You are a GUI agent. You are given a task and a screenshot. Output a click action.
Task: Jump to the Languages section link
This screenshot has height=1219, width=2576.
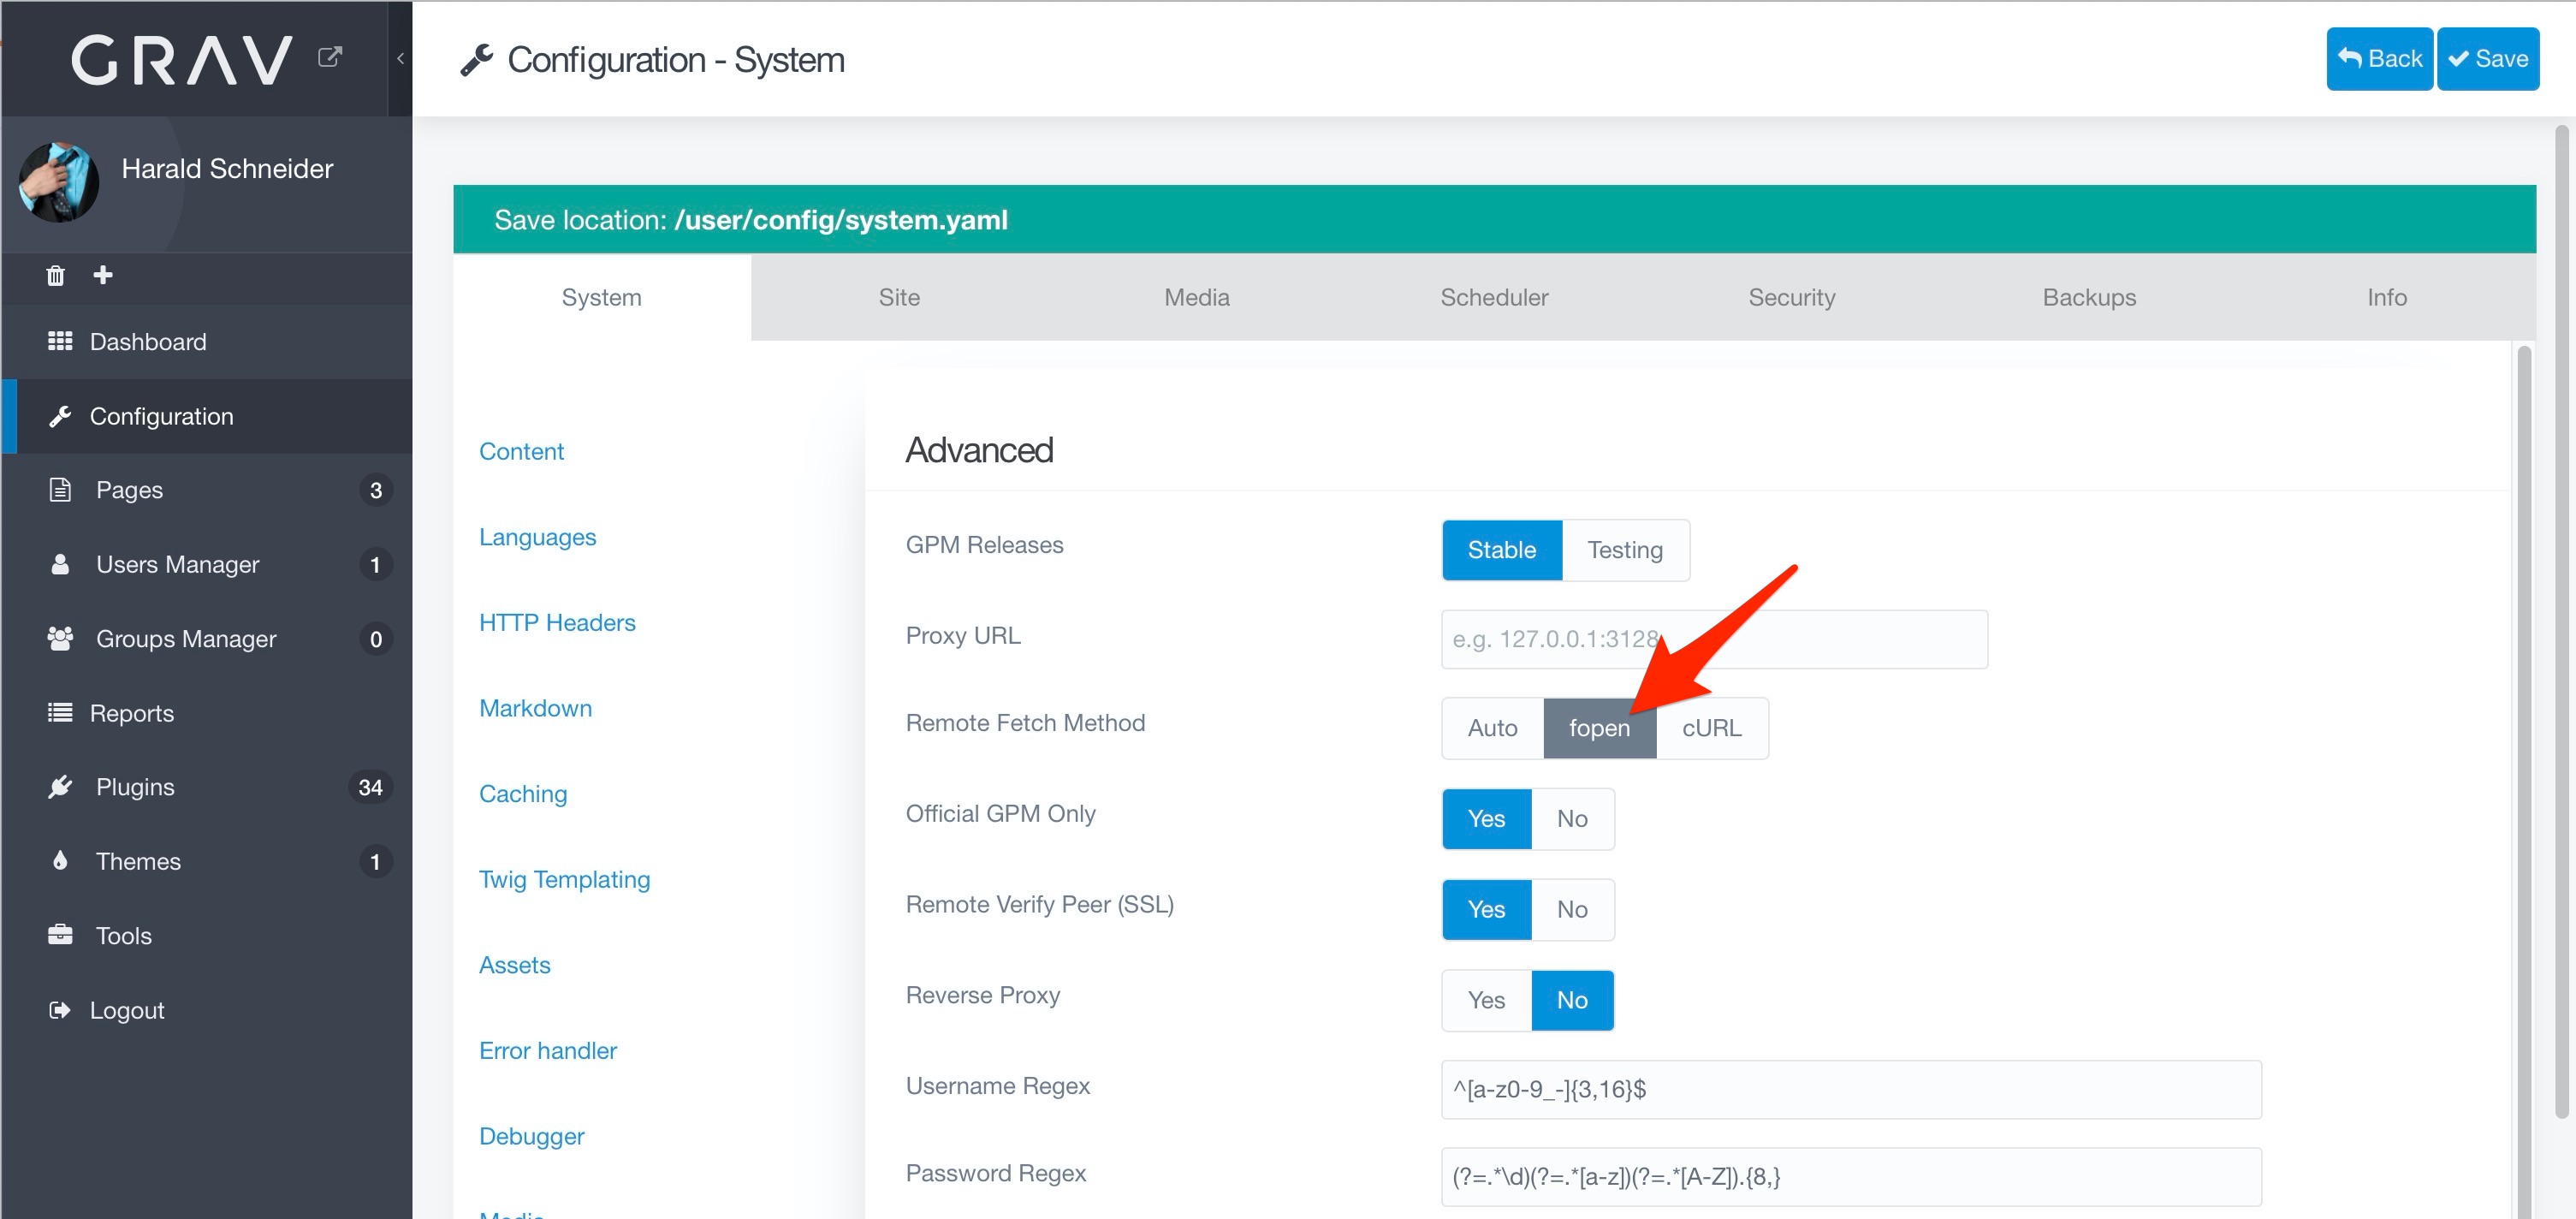click(x=537, y=537)
